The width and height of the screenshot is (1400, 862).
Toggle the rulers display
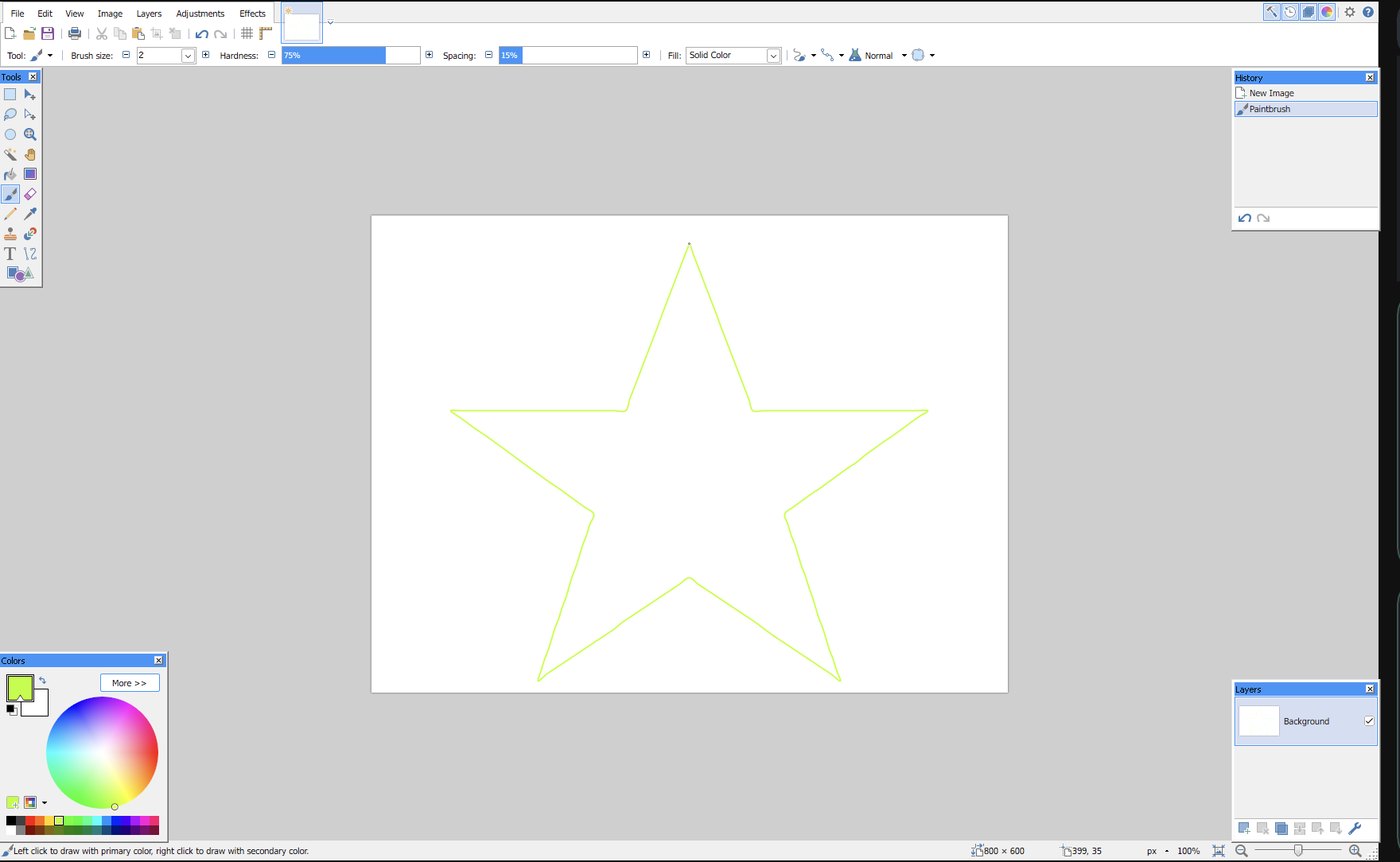point(266,34)
